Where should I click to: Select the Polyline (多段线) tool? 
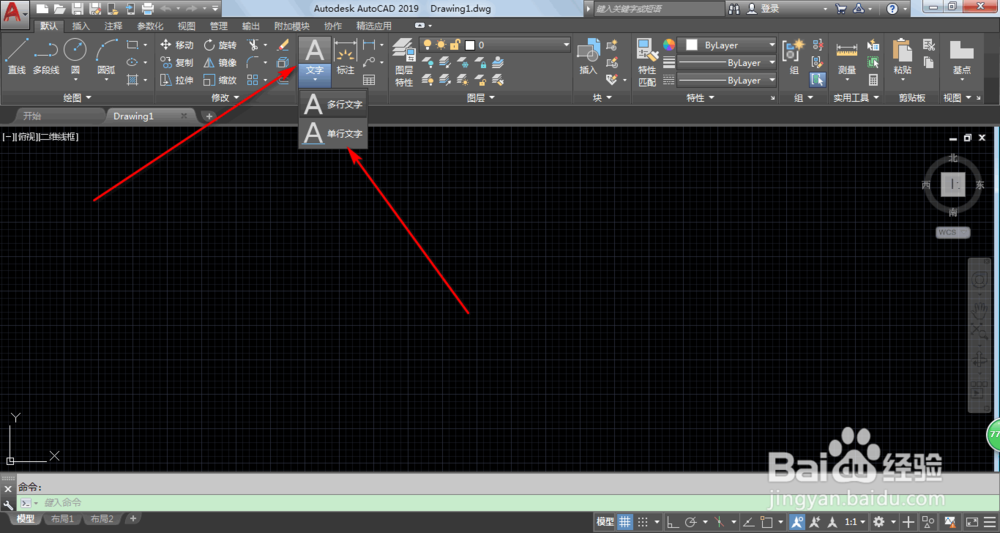45,56
